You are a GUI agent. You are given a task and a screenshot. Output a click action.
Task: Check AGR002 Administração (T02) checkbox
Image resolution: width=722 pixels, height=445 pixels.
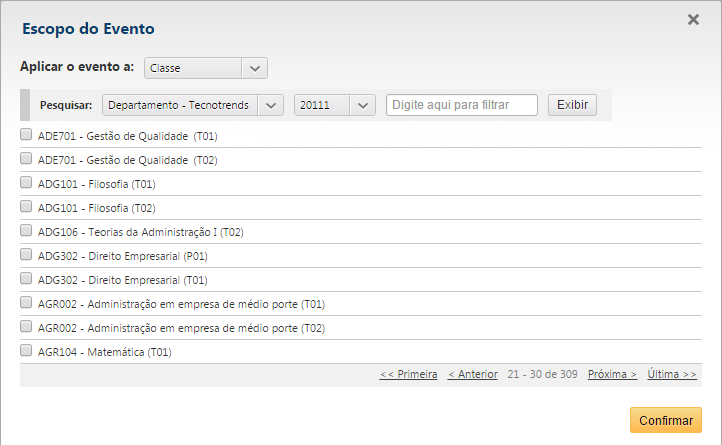pyautogui.click(x=26, y=327)
